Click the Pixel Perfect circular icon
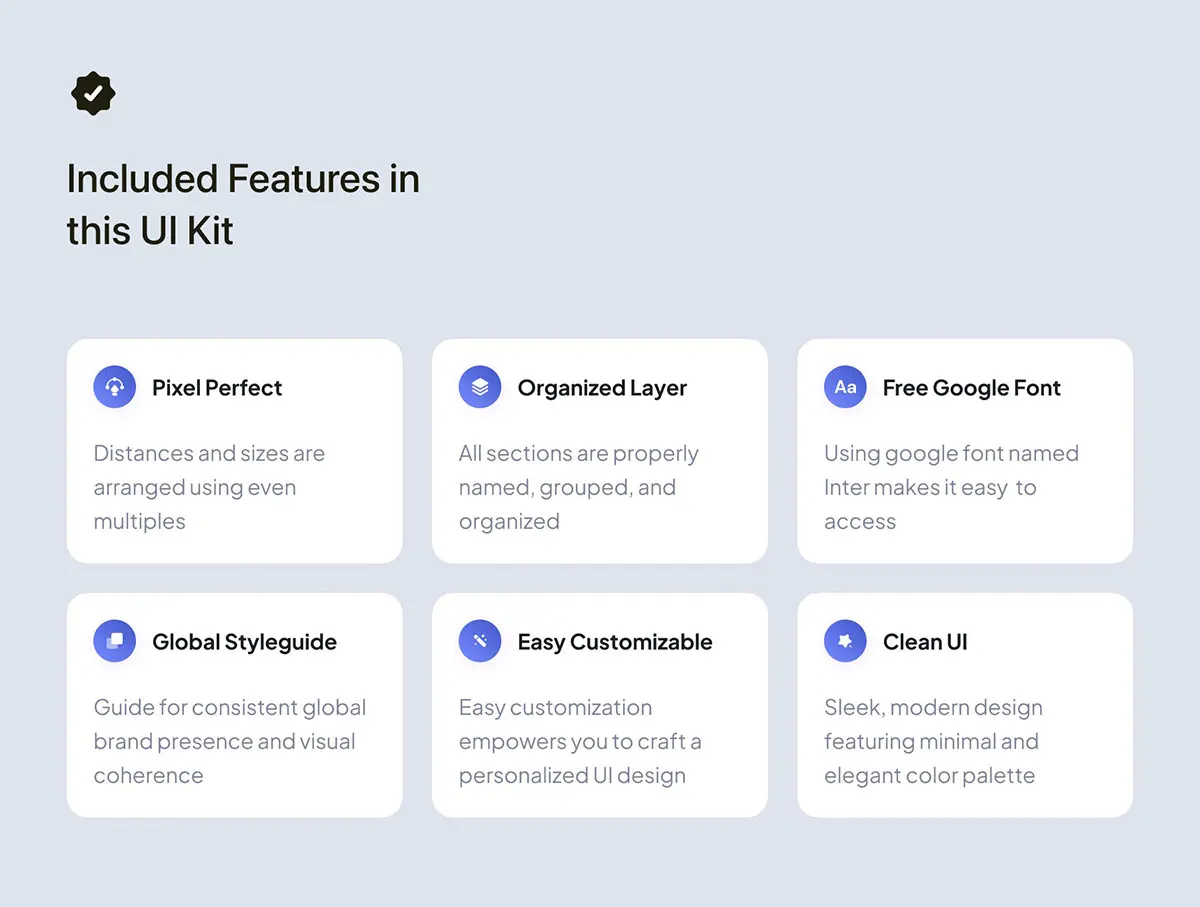The image size is (1200, 907). (114, 387)
